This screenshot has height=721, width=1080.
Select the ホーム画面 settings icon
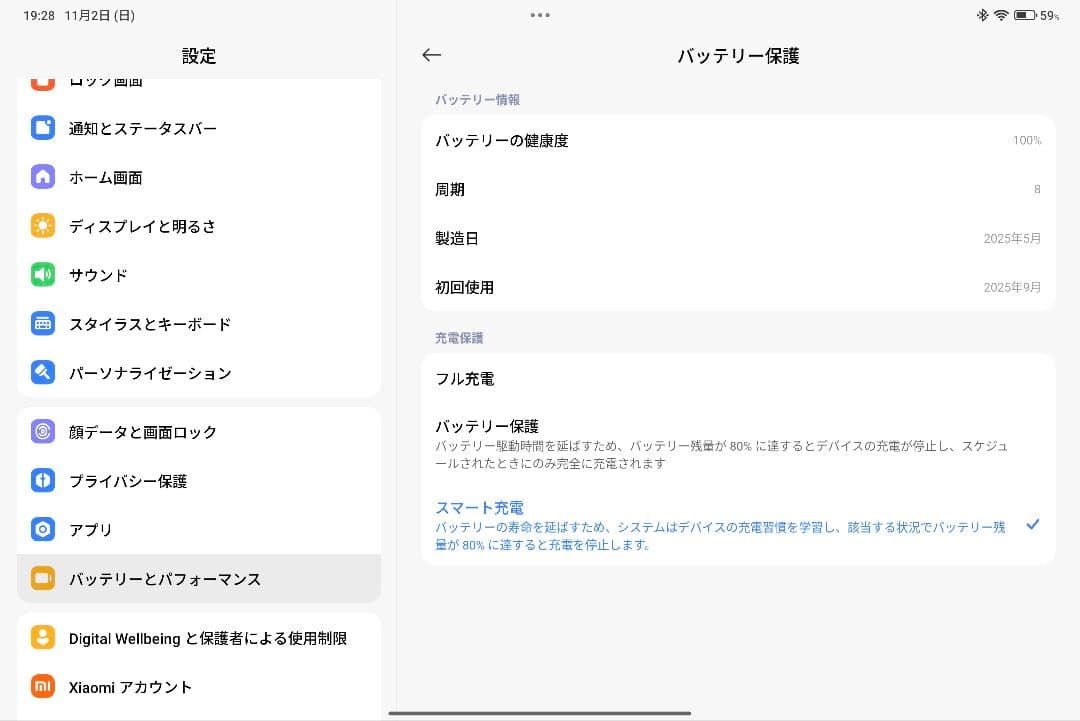pos(42,177)
